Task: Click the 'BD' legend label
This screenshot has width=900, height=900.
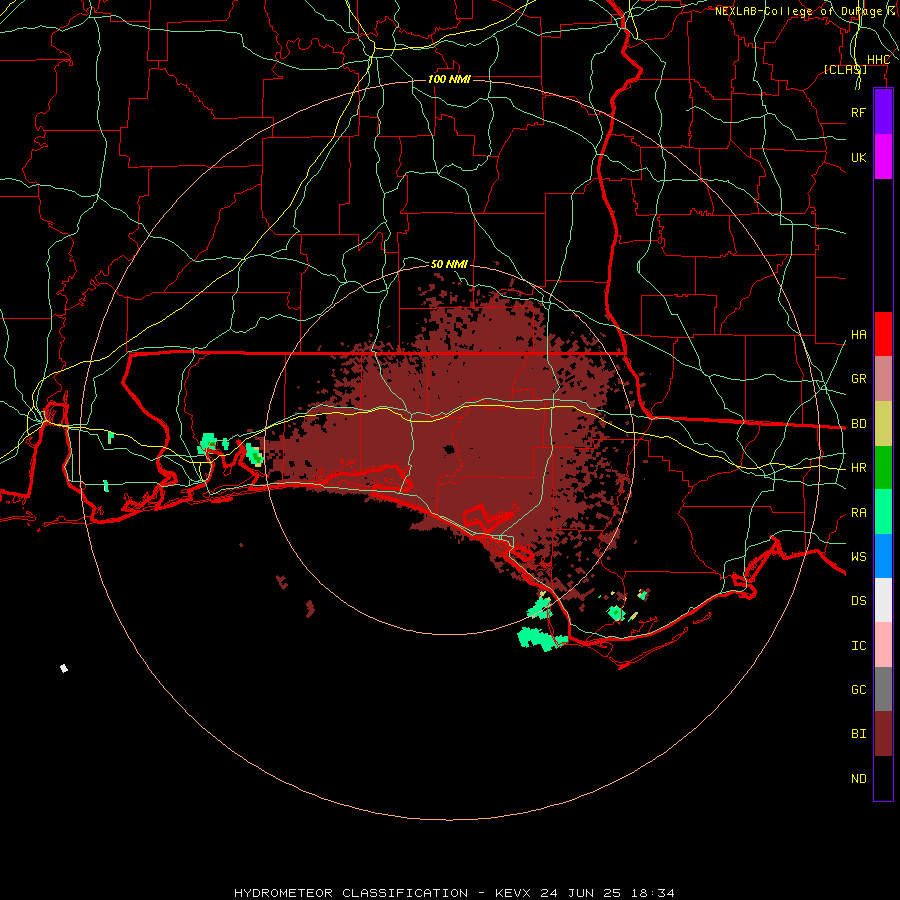Action: pyautogui.click(x=858, y=424)
